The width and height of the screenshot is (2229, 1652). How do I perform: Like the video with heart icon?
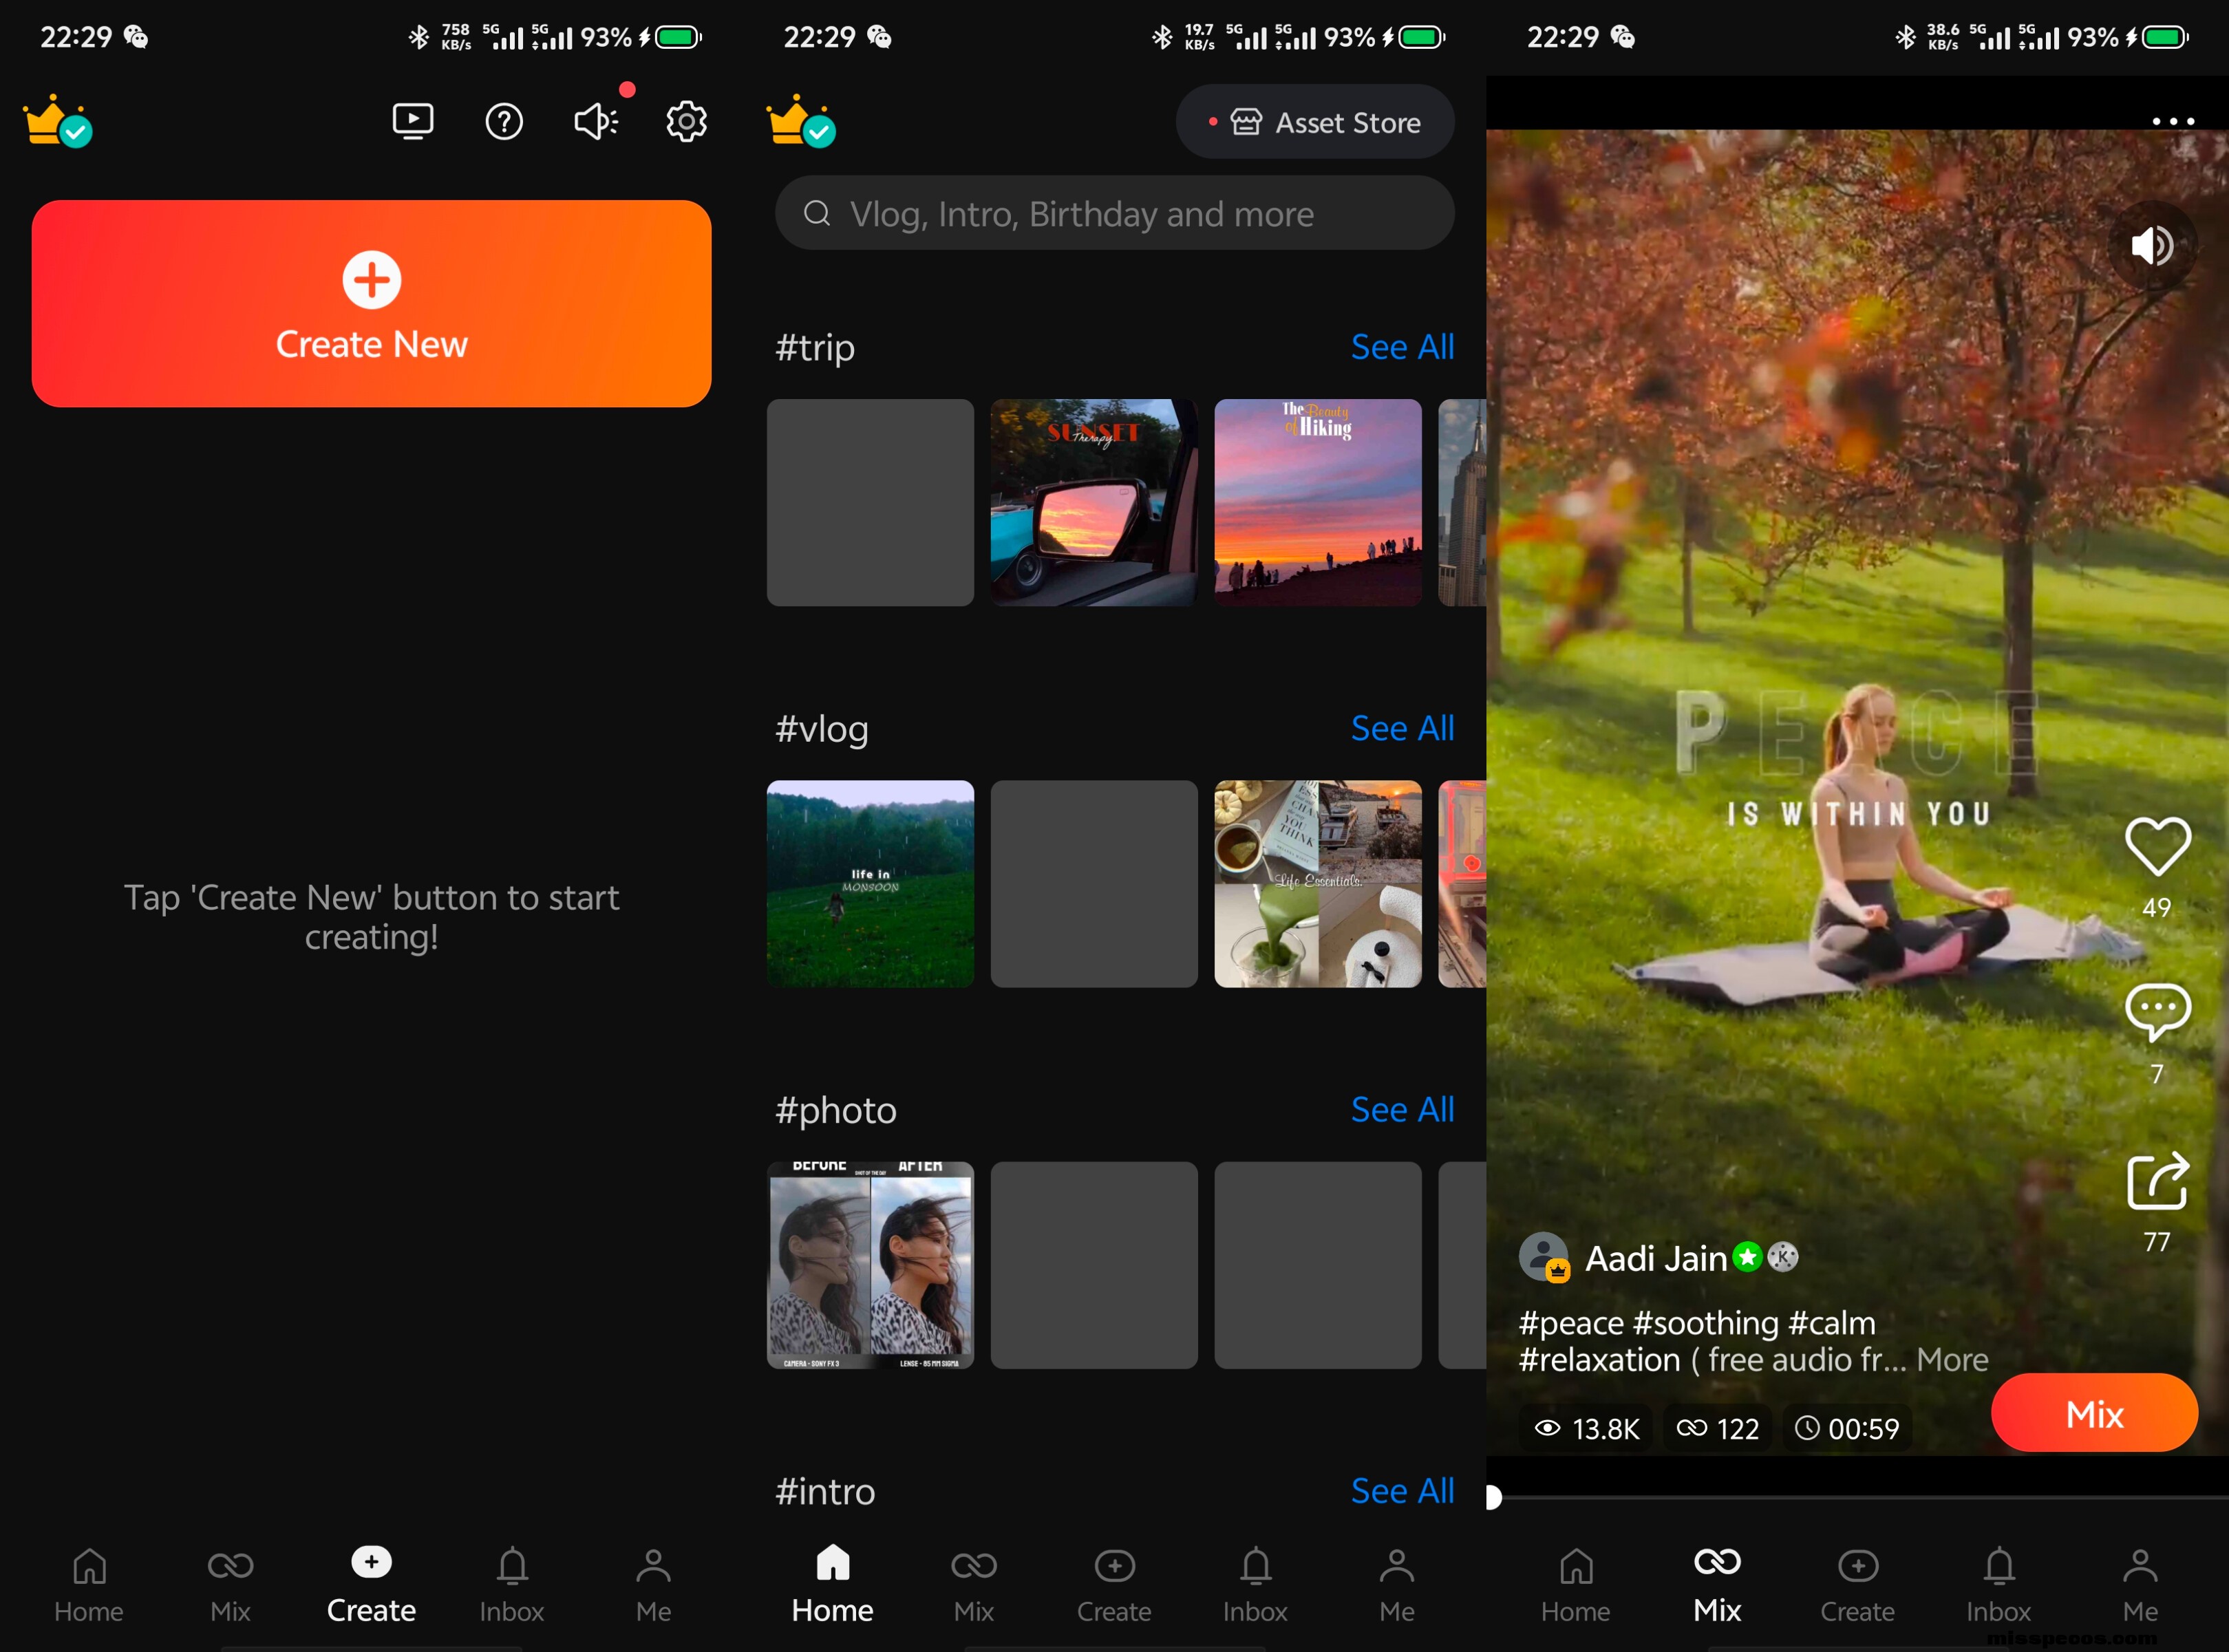(2157, 846)
